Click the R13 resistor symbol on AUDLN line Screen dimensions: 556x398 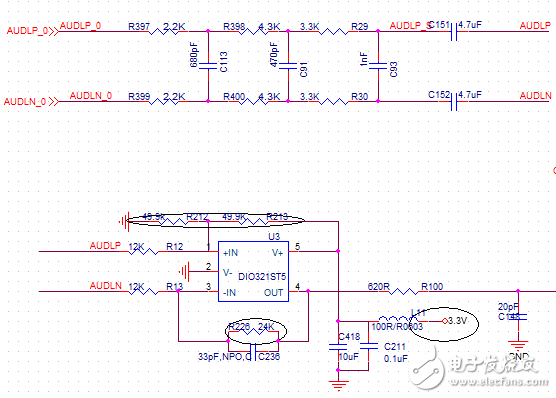143,292
